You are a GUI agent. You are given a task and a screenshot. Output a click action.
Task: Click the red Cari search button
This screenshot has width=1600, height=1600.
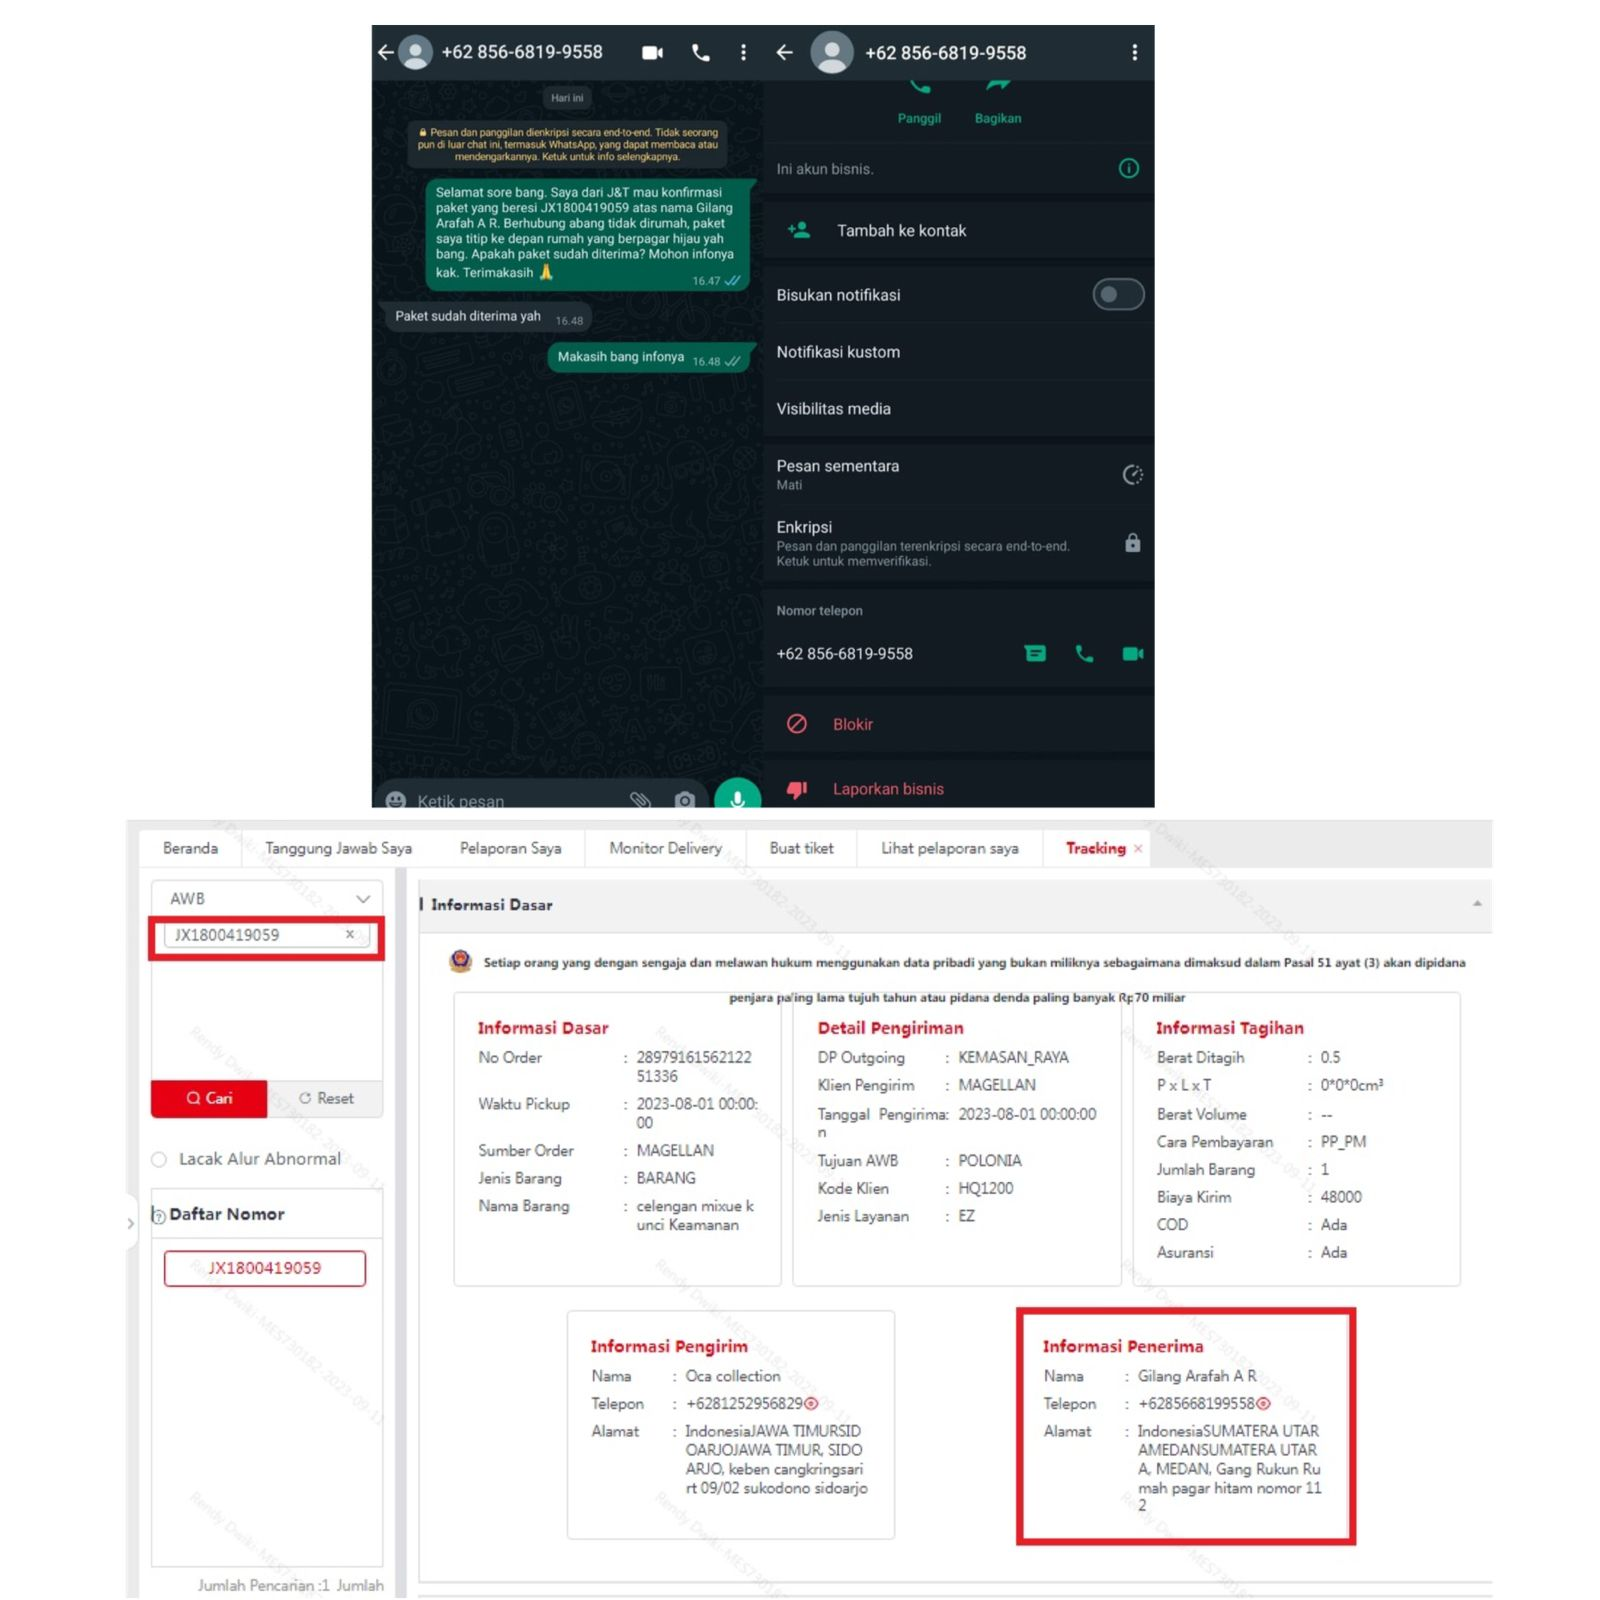209,1098
